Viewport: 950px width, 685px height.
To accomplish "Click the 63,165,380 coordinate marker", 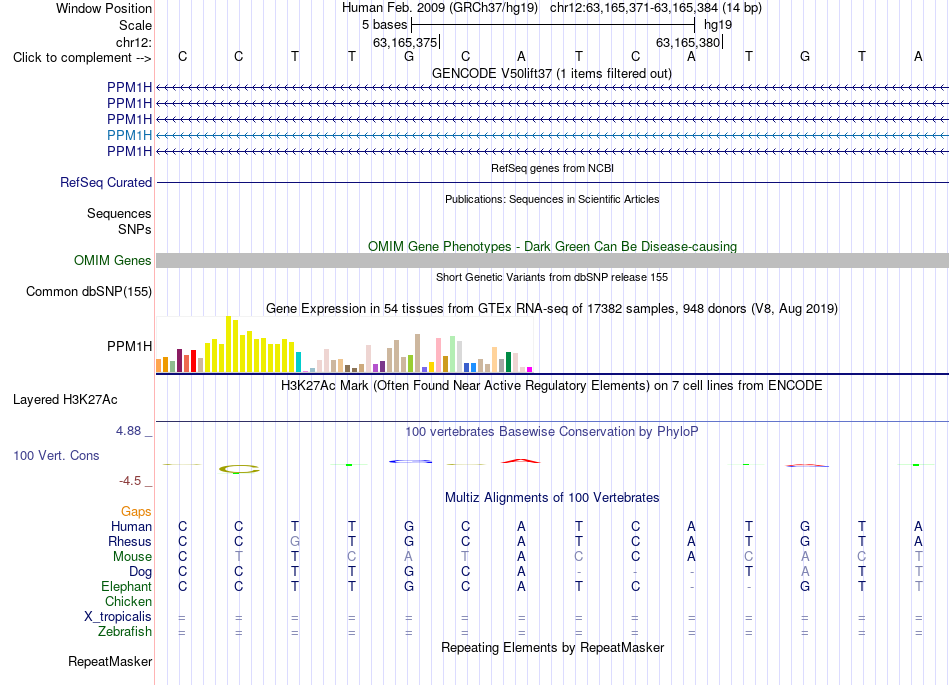I will 688,42.
